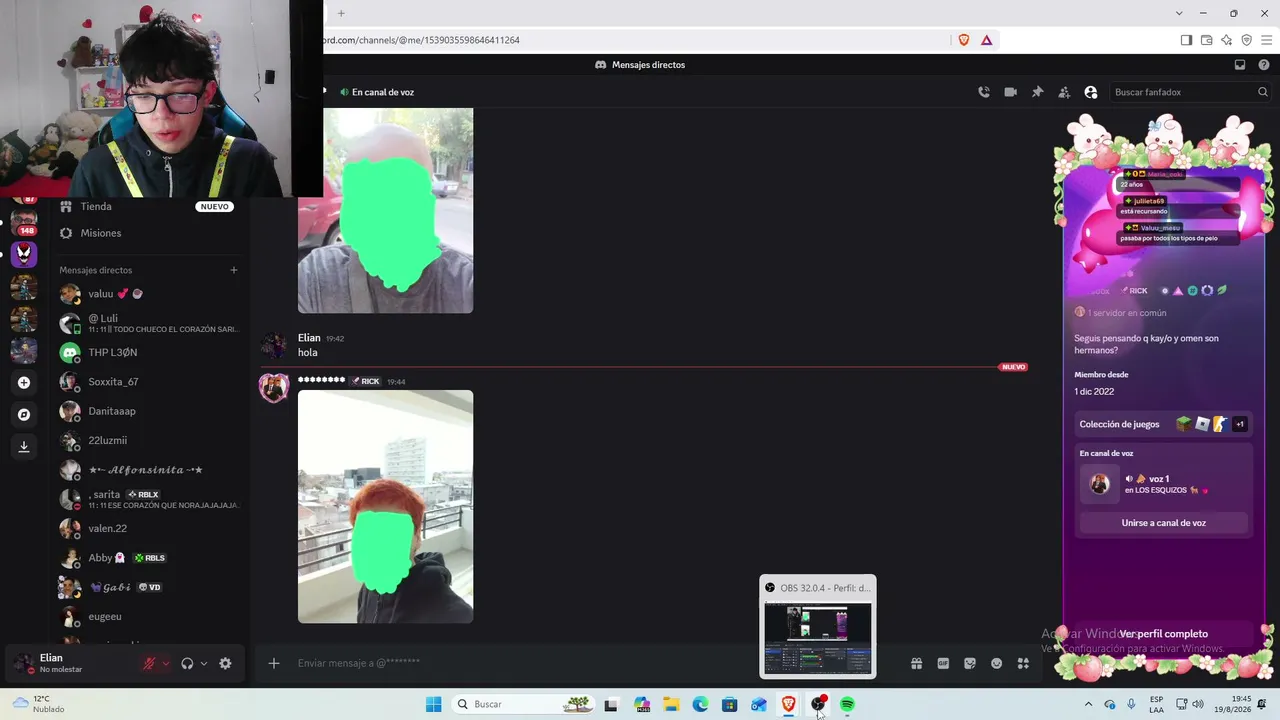Open direct message with @ Luli

pyautogui.click(x=148, y=323)
